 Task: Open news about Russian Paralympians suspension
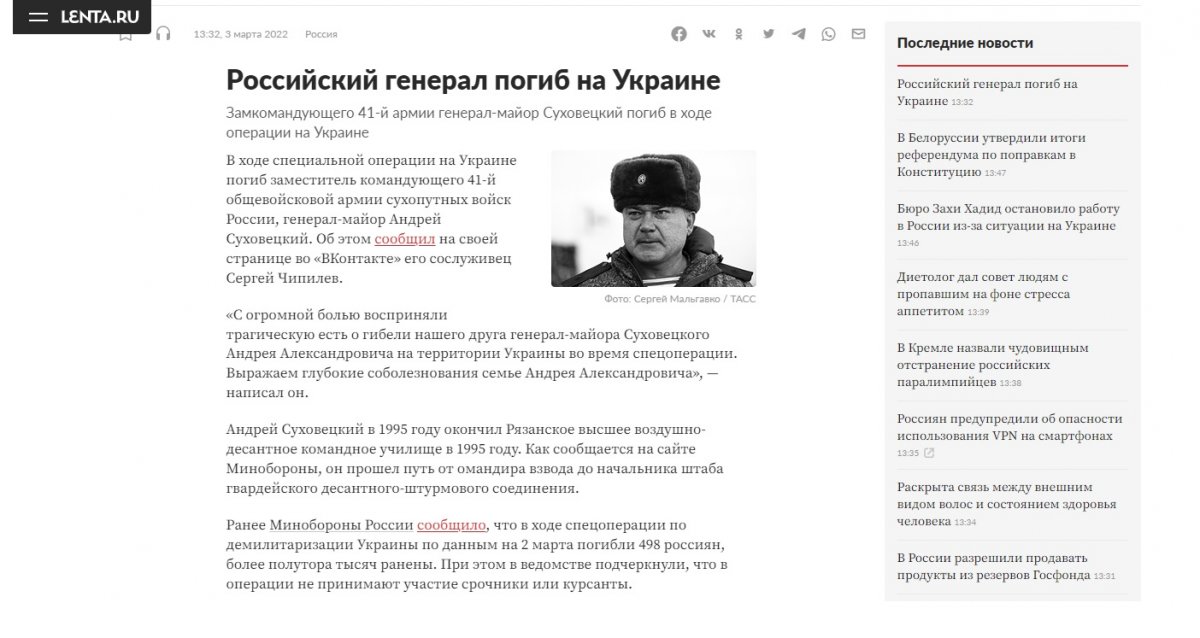992,365
